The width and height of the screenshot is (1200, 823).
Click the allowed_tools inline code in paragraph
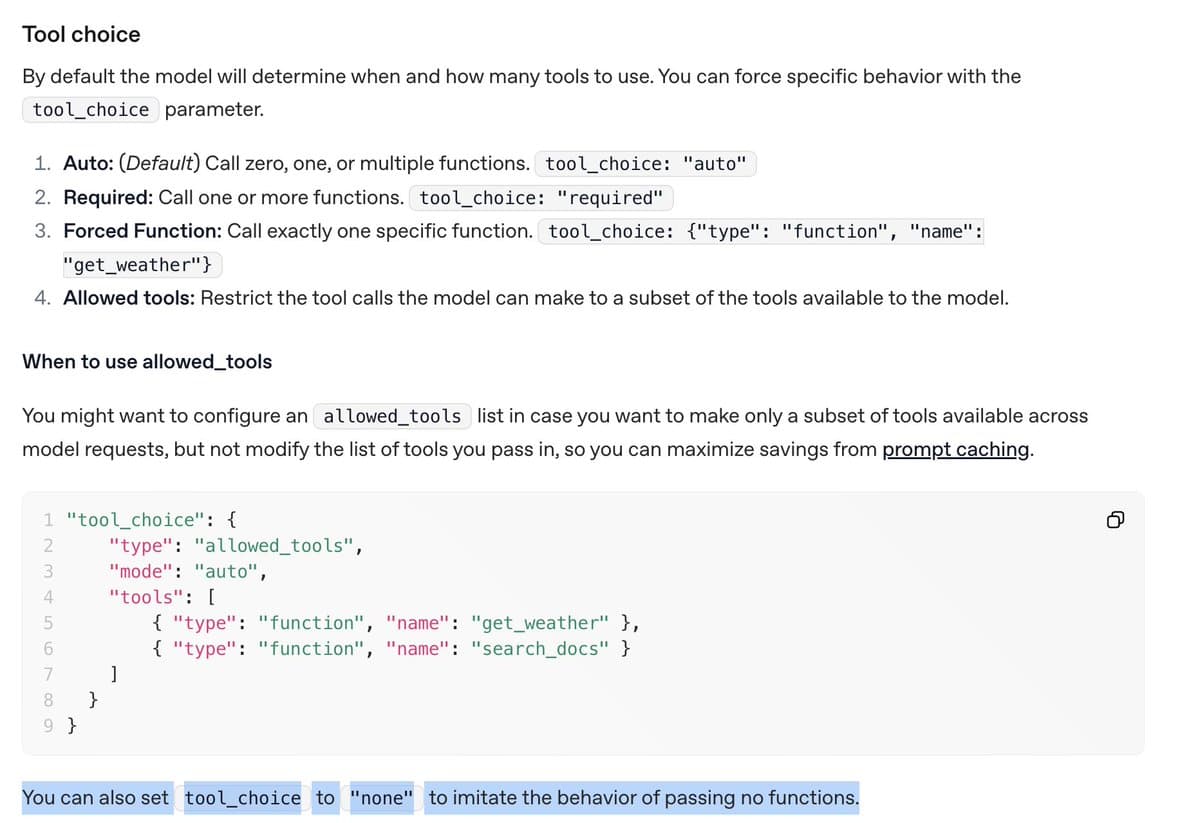tap(392, 416)
